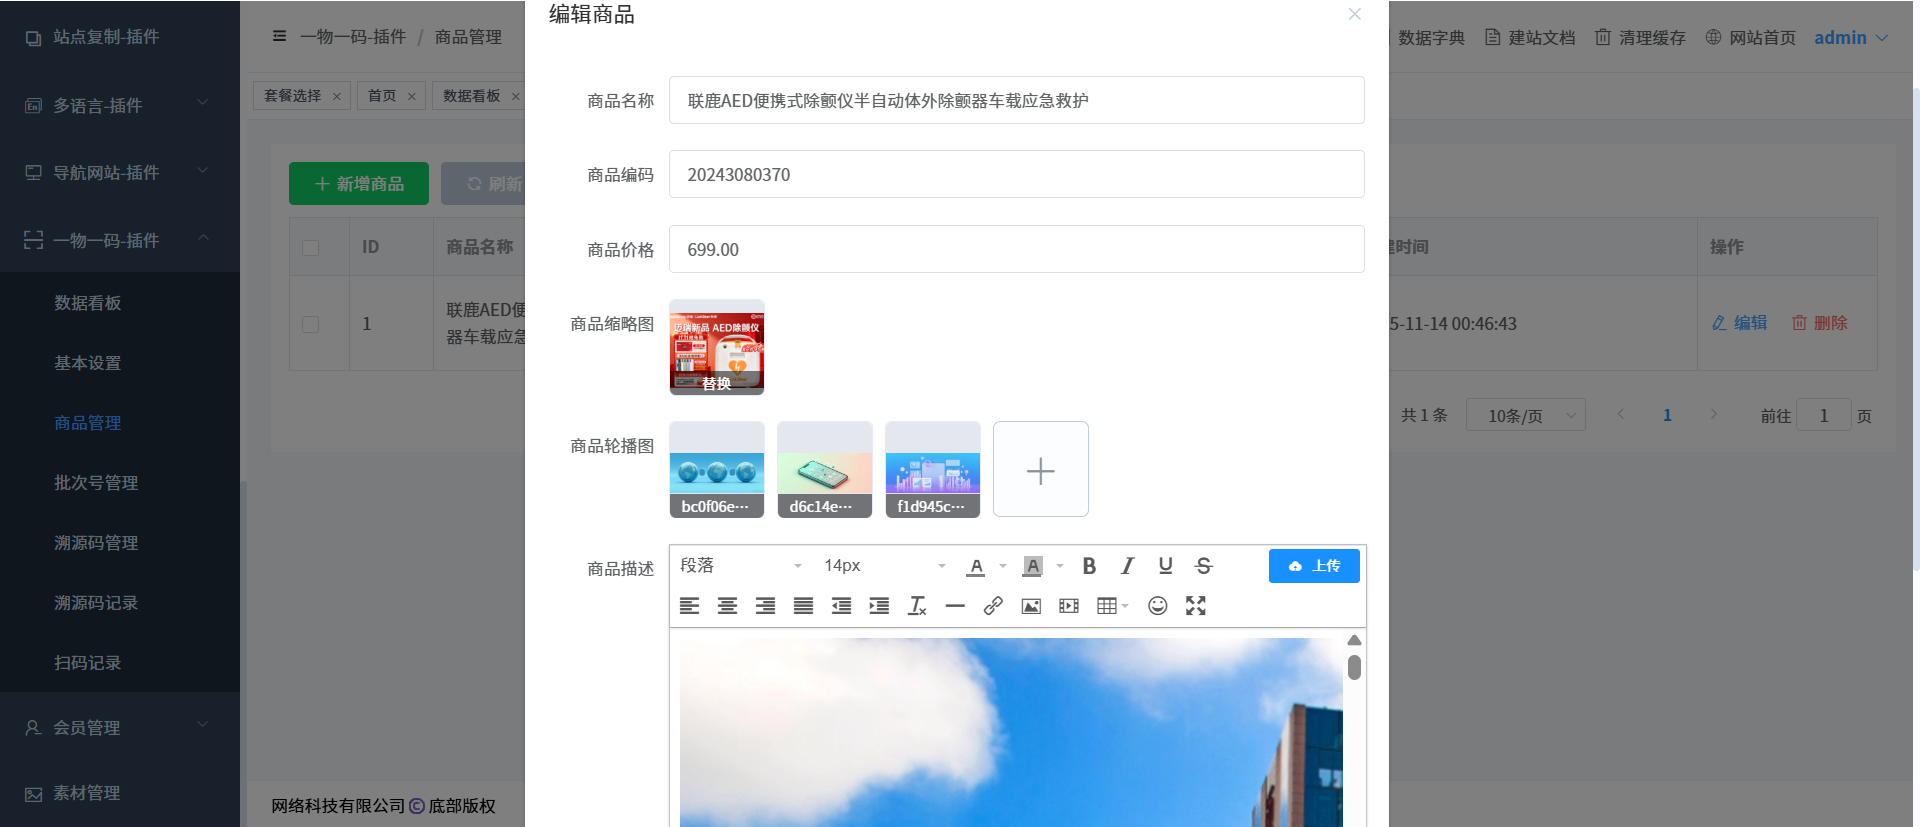
Task: Go to 溯源码管理 sidebar item
Action: 96,543
